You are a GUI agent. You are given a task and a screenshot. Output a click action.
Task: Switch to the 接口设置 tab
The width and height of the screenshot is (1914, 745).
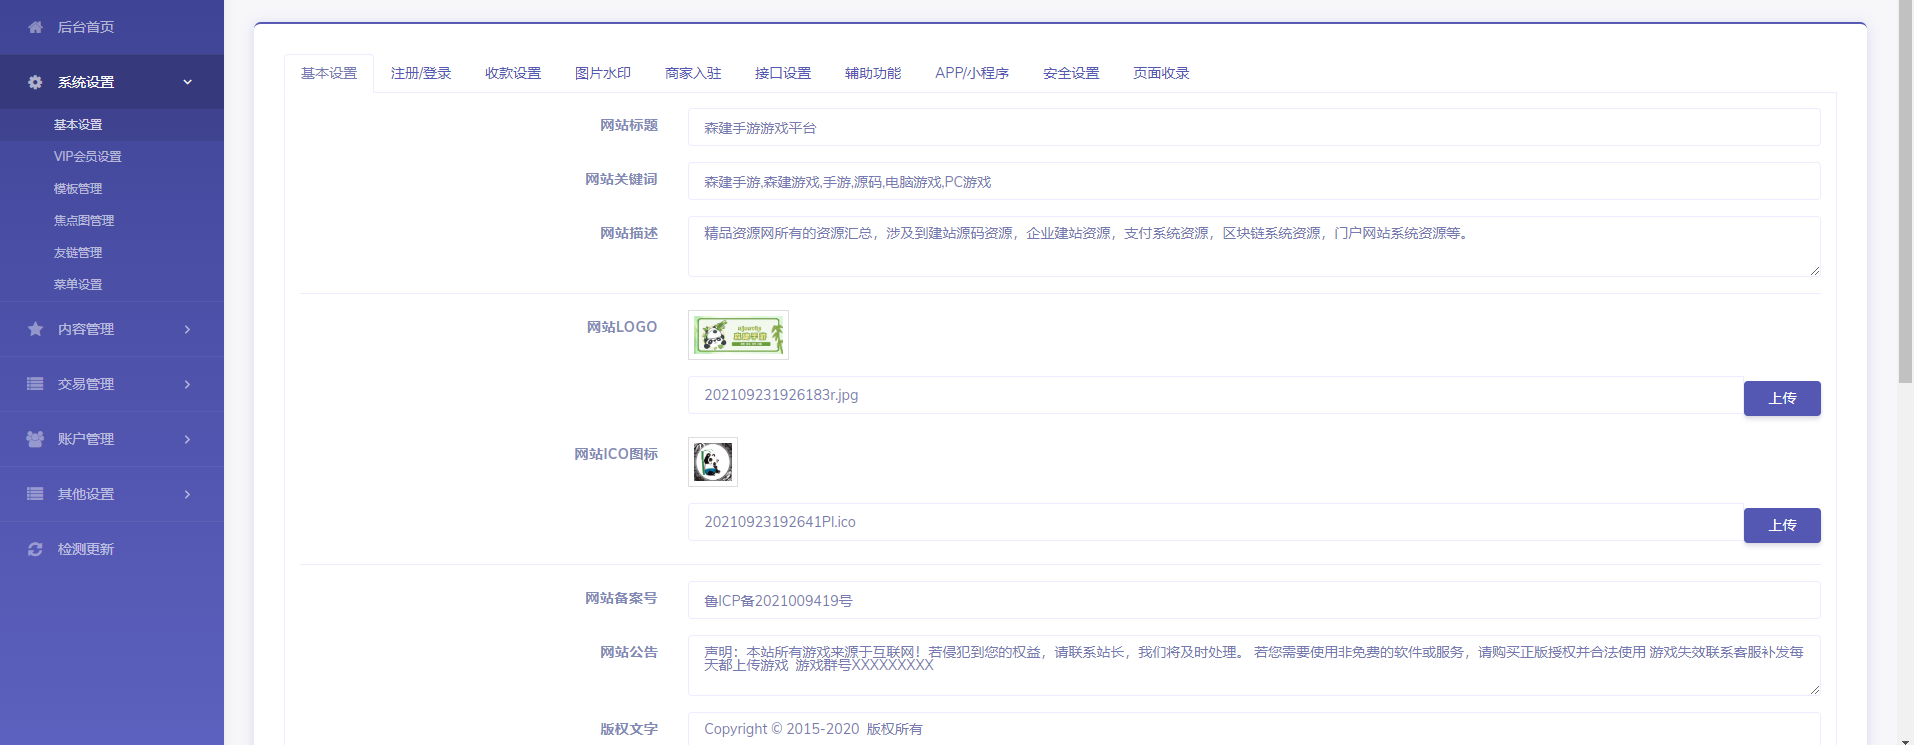coord(783,73)
